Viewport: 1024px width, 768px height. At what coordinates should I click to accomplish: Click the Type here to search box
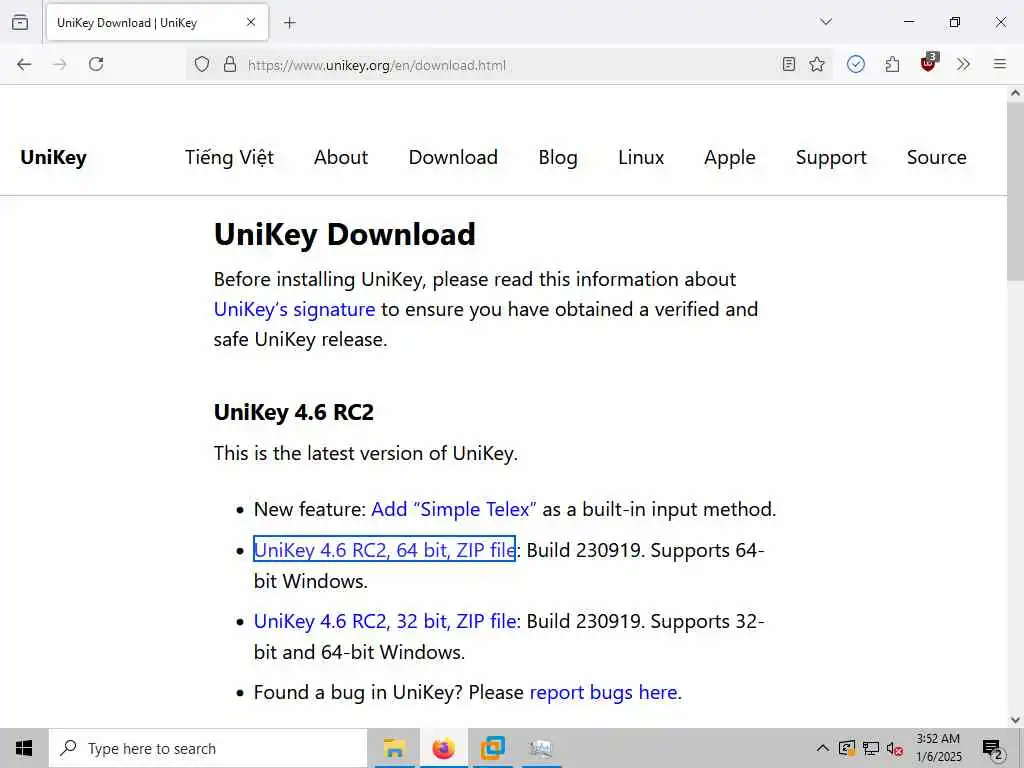coord(208,748)
